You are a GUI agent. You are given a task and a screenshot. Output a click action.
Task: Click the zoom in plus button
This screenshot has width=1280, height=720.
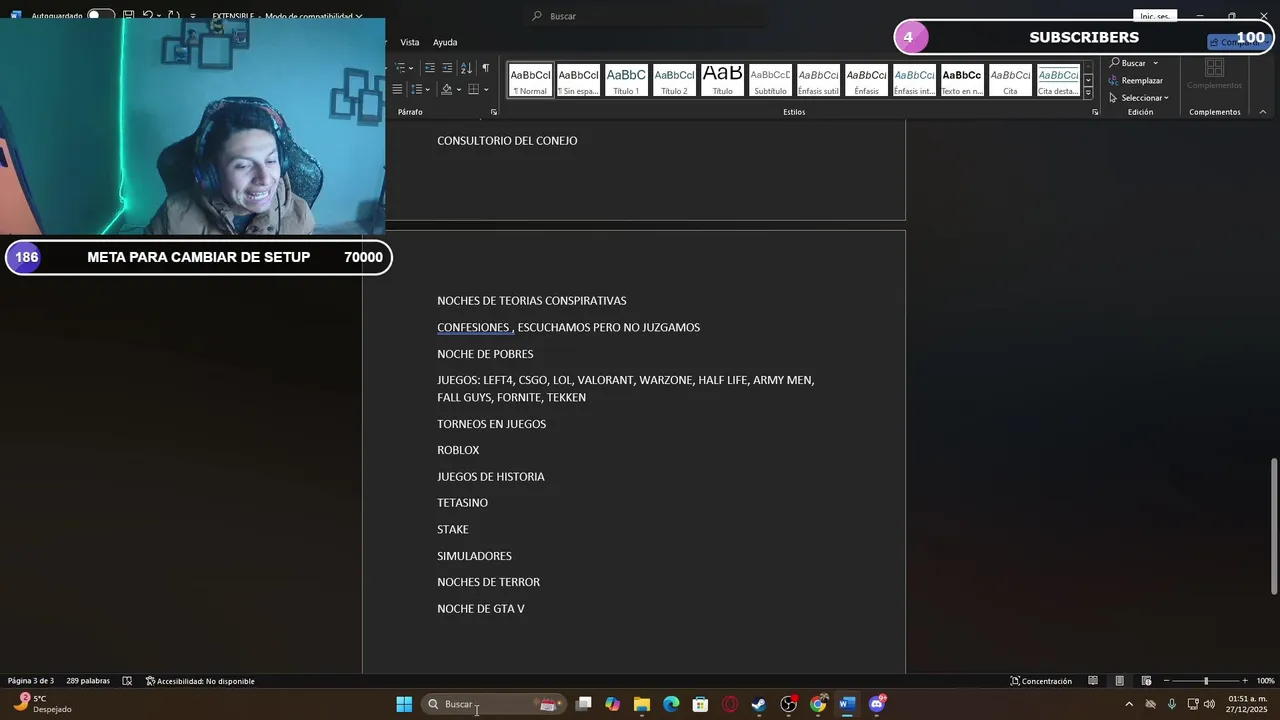tap(1245, 681)
